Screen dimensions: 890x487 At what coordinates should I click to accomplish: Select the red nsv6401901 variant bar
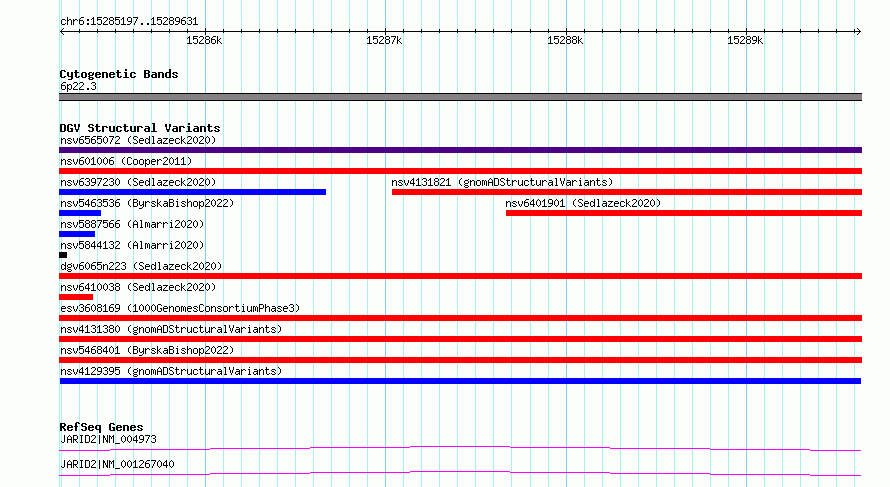[684, 213]
